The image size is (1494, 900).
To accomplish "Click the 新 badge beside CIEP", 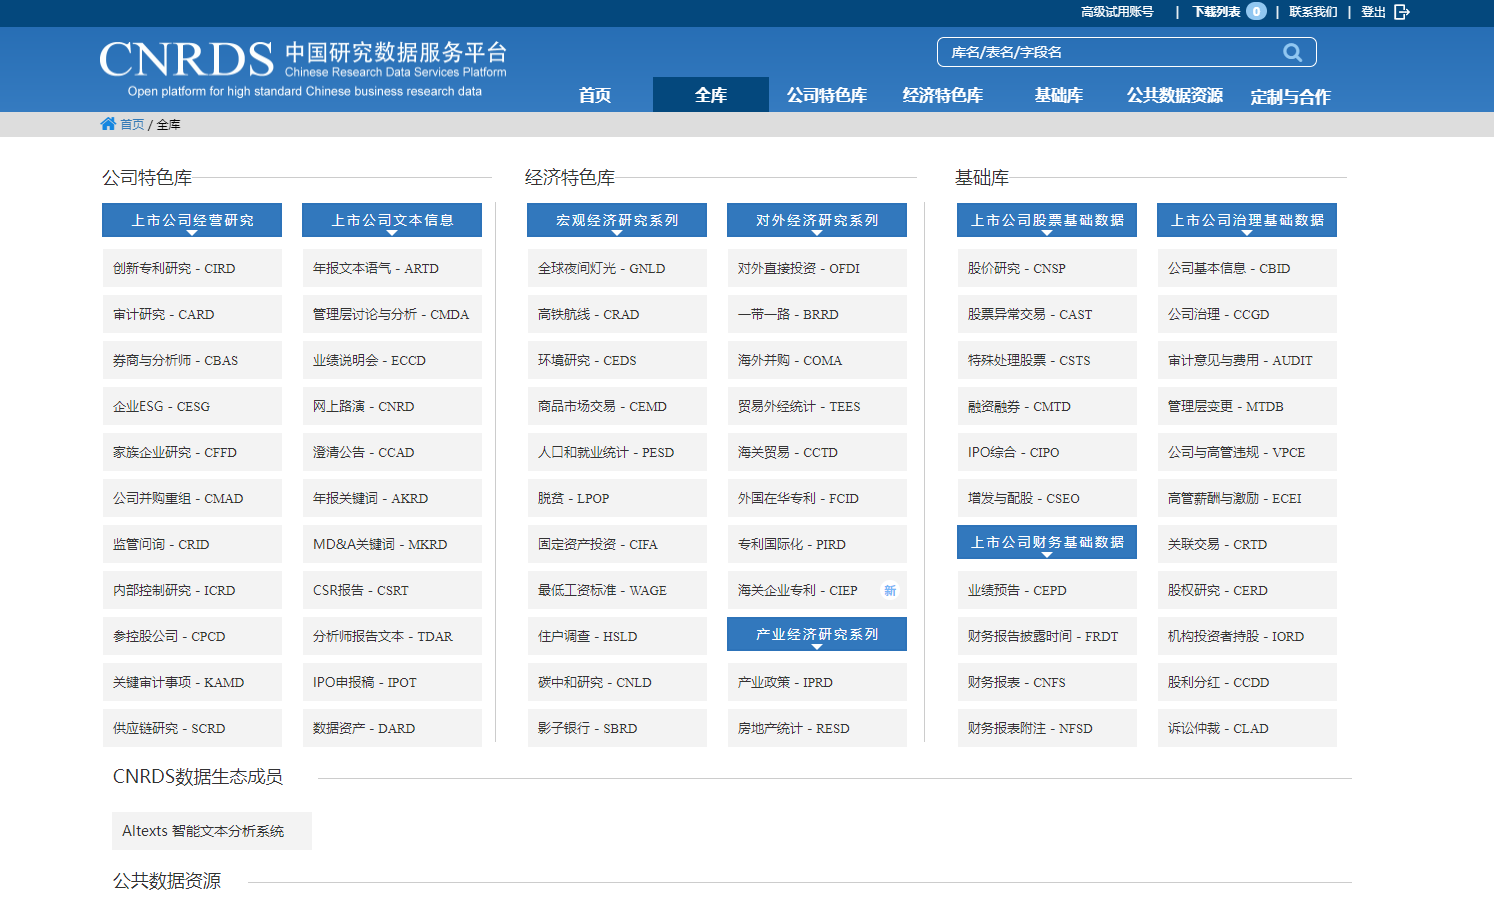I will click(890, 590).
